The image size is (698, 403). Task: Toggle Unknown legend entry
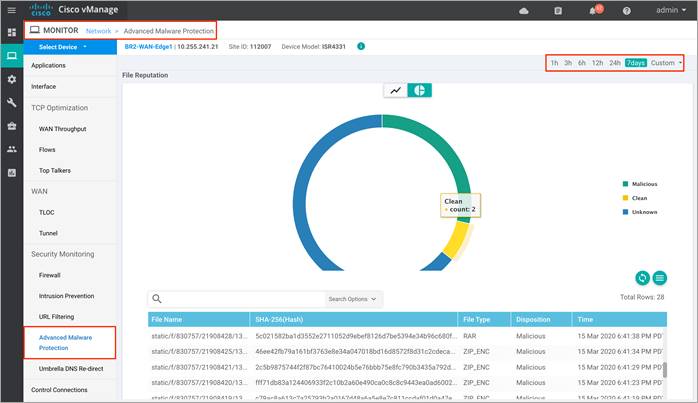[x=640, y=212]
